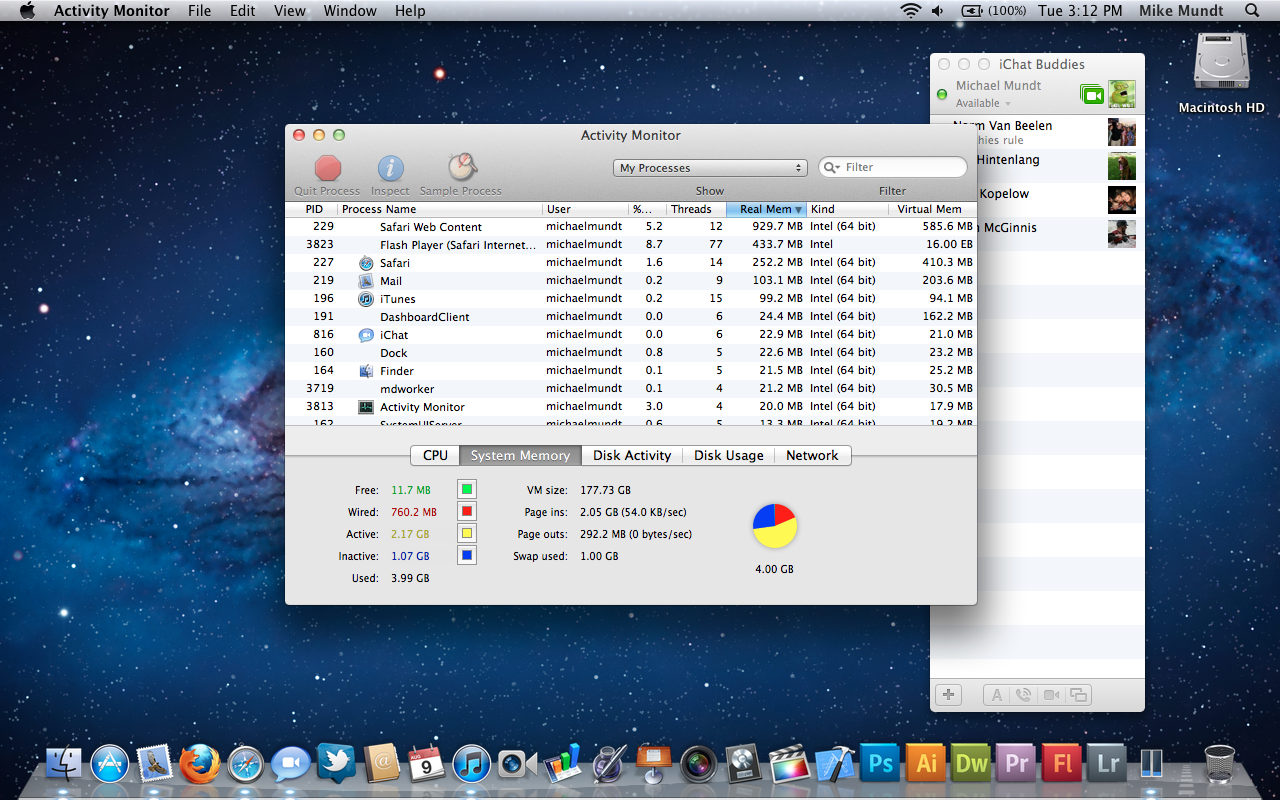The image size is (1280, 800).
Task: Start video chat via green camera icon
Action: point(1092,94)
